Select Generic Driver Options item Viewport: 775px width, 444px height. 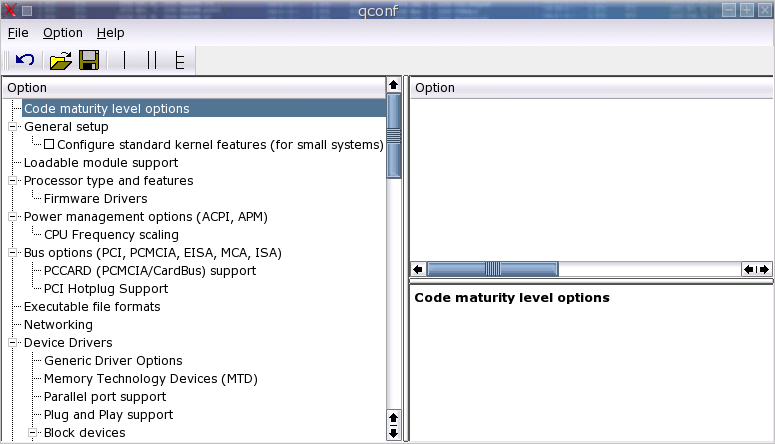pos(113,360)
